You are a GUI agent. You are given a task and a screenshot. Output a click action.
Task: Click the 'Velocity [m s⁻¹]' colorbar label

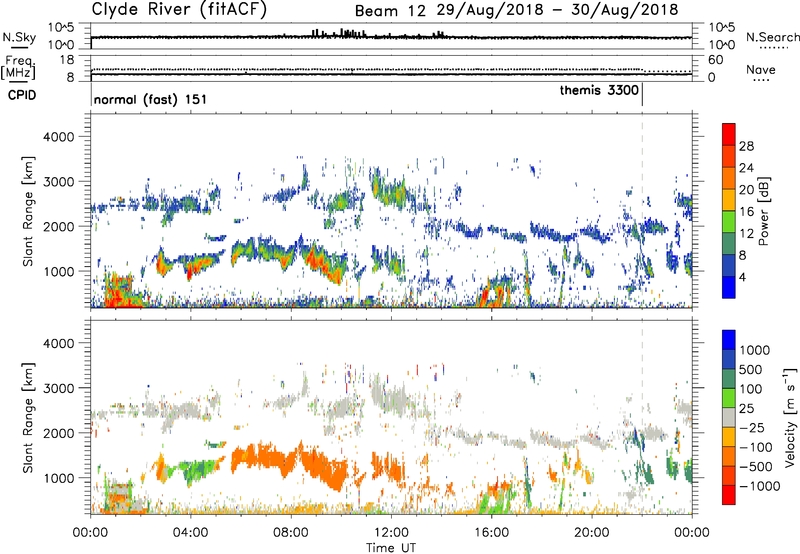coord(790,417)
